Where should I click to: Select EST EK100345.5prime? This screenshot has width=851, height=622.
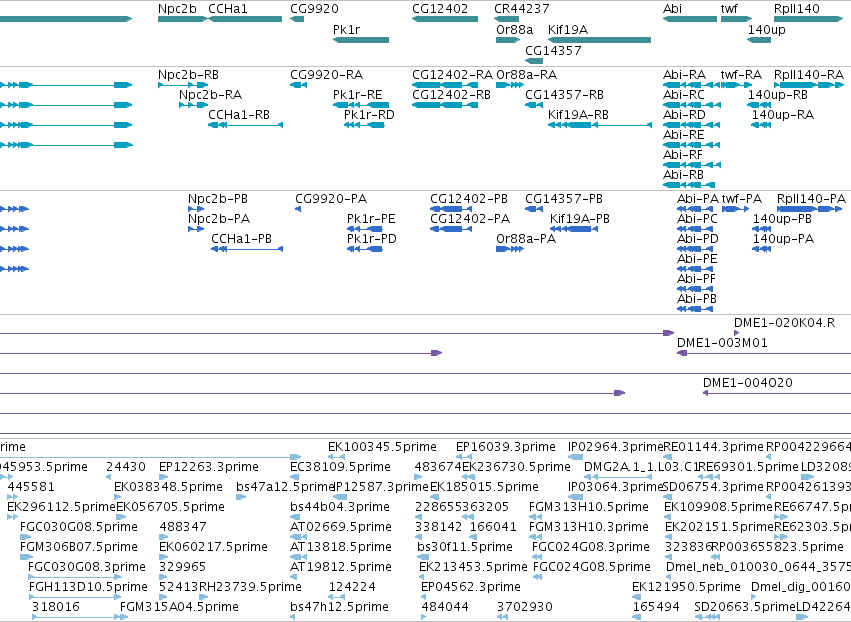(336, 457)
